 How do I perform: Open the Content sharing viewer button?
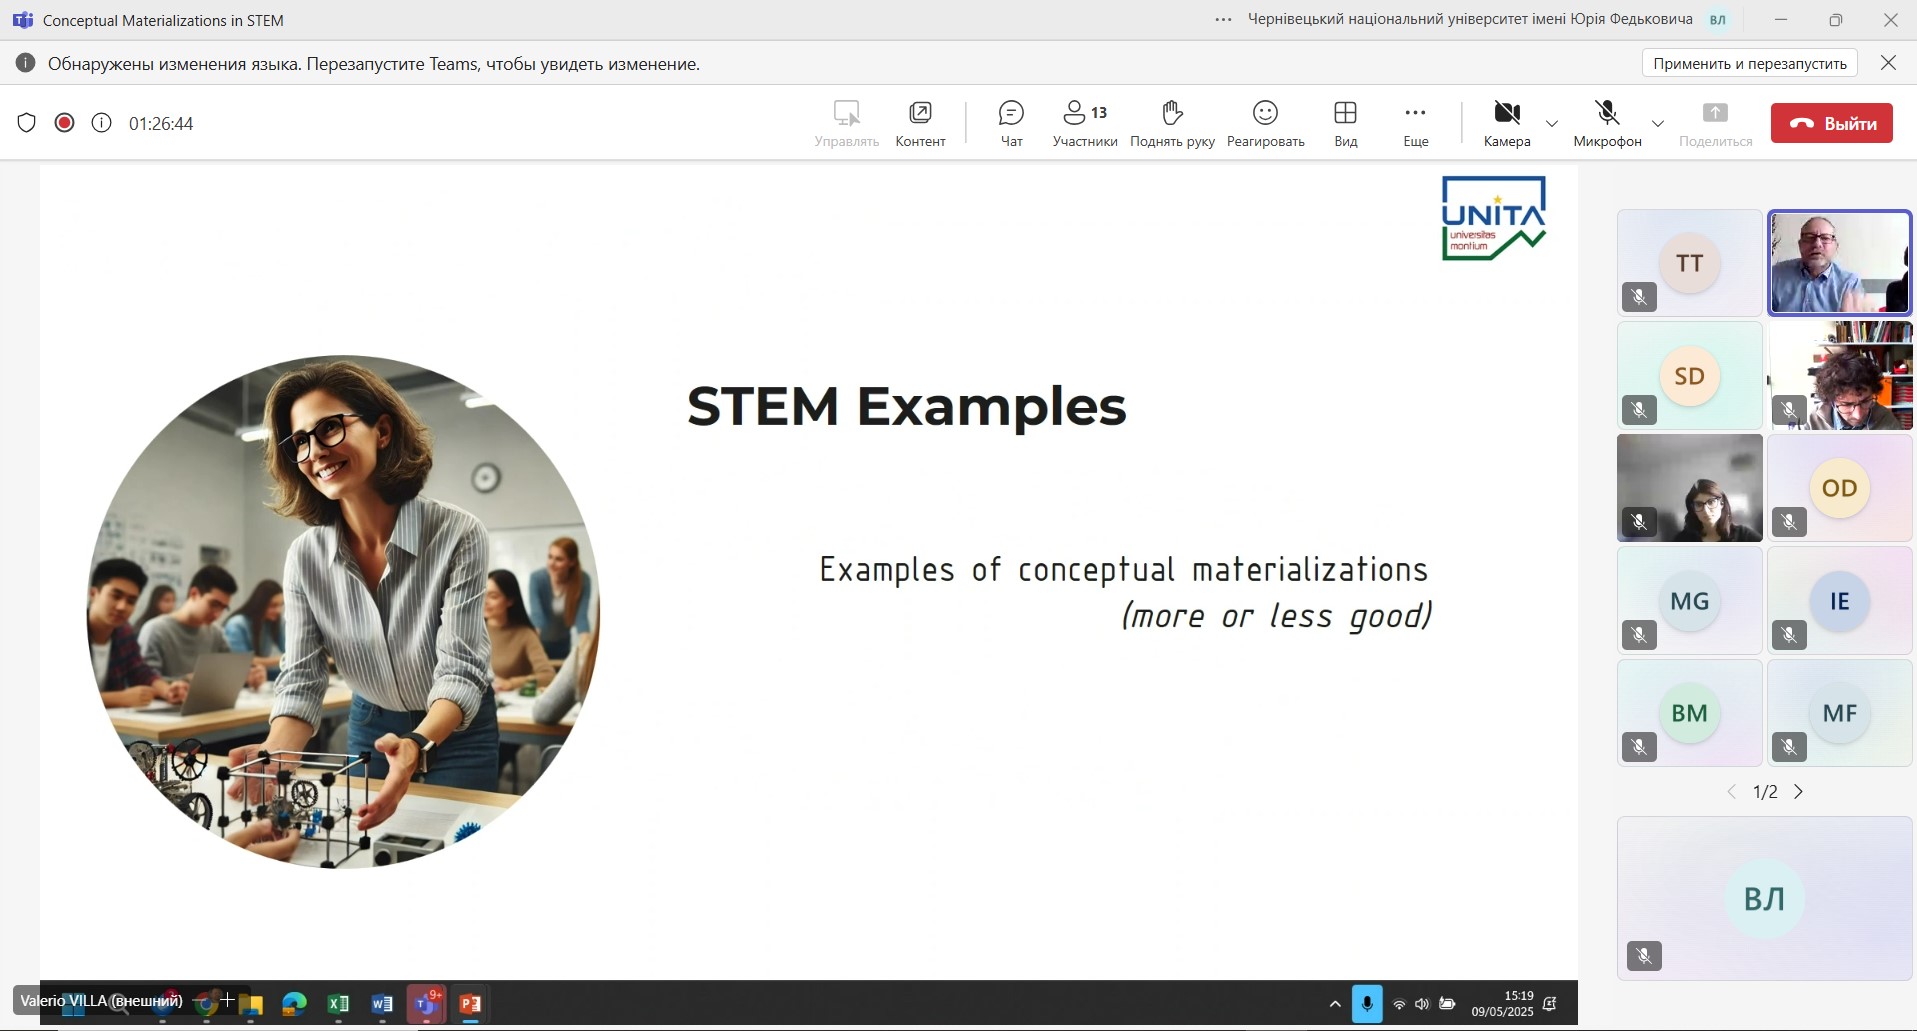tap(920, 123)
